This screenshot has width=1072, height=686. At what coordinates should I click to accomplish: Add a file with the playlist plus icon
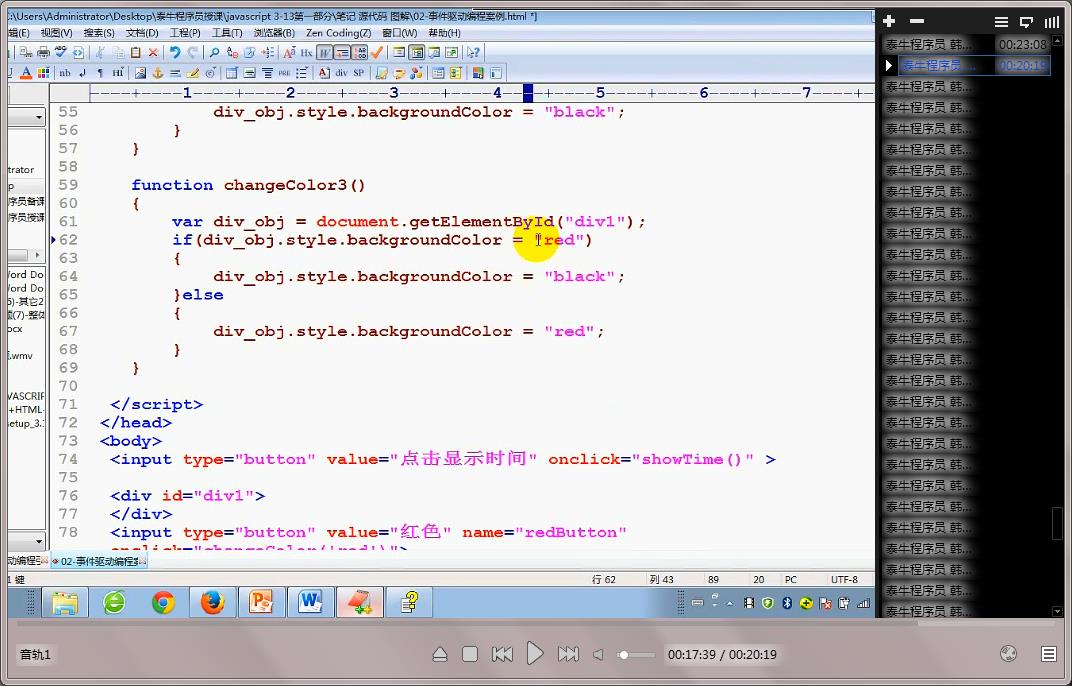tap(889, 21)
